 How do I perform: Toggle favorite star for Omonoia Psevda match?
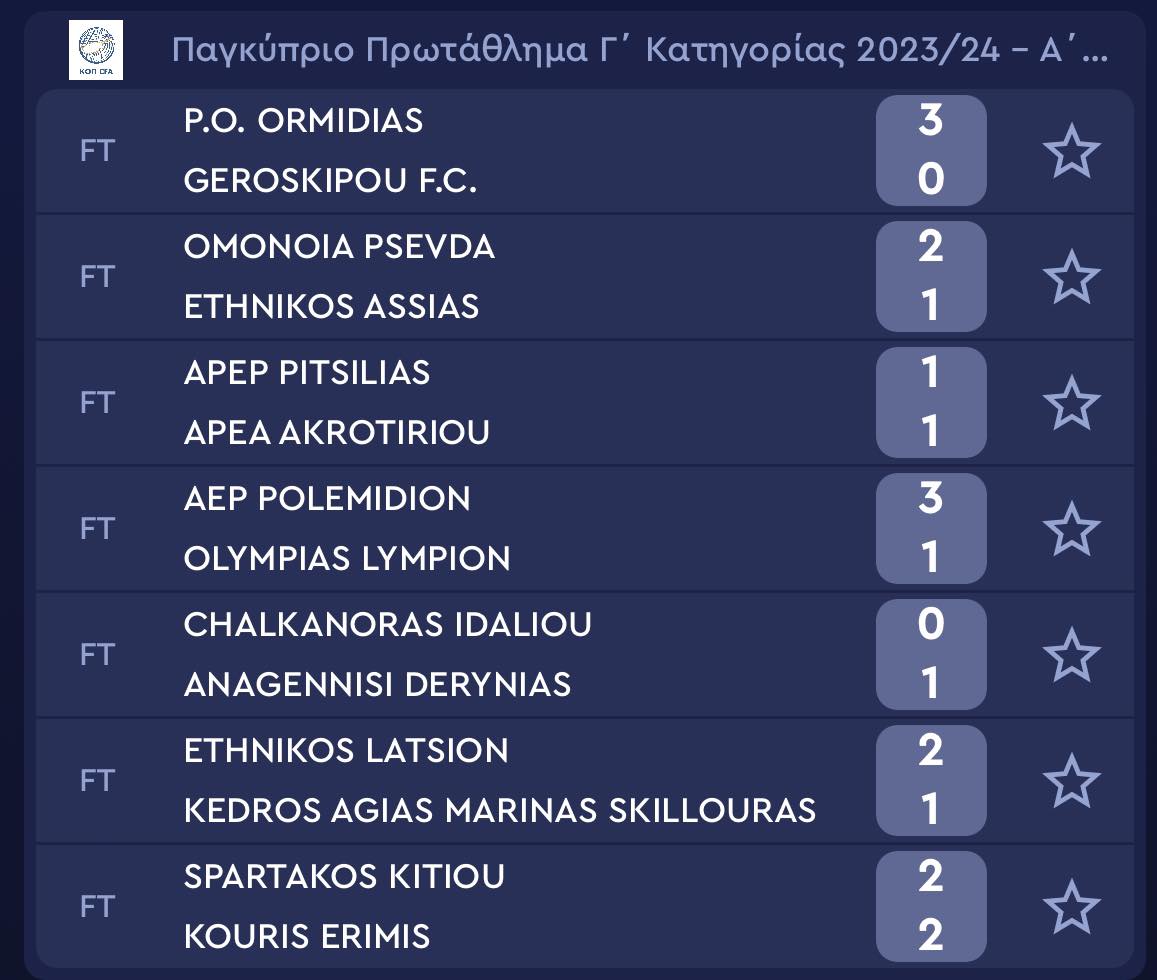tap(1071, 277)
